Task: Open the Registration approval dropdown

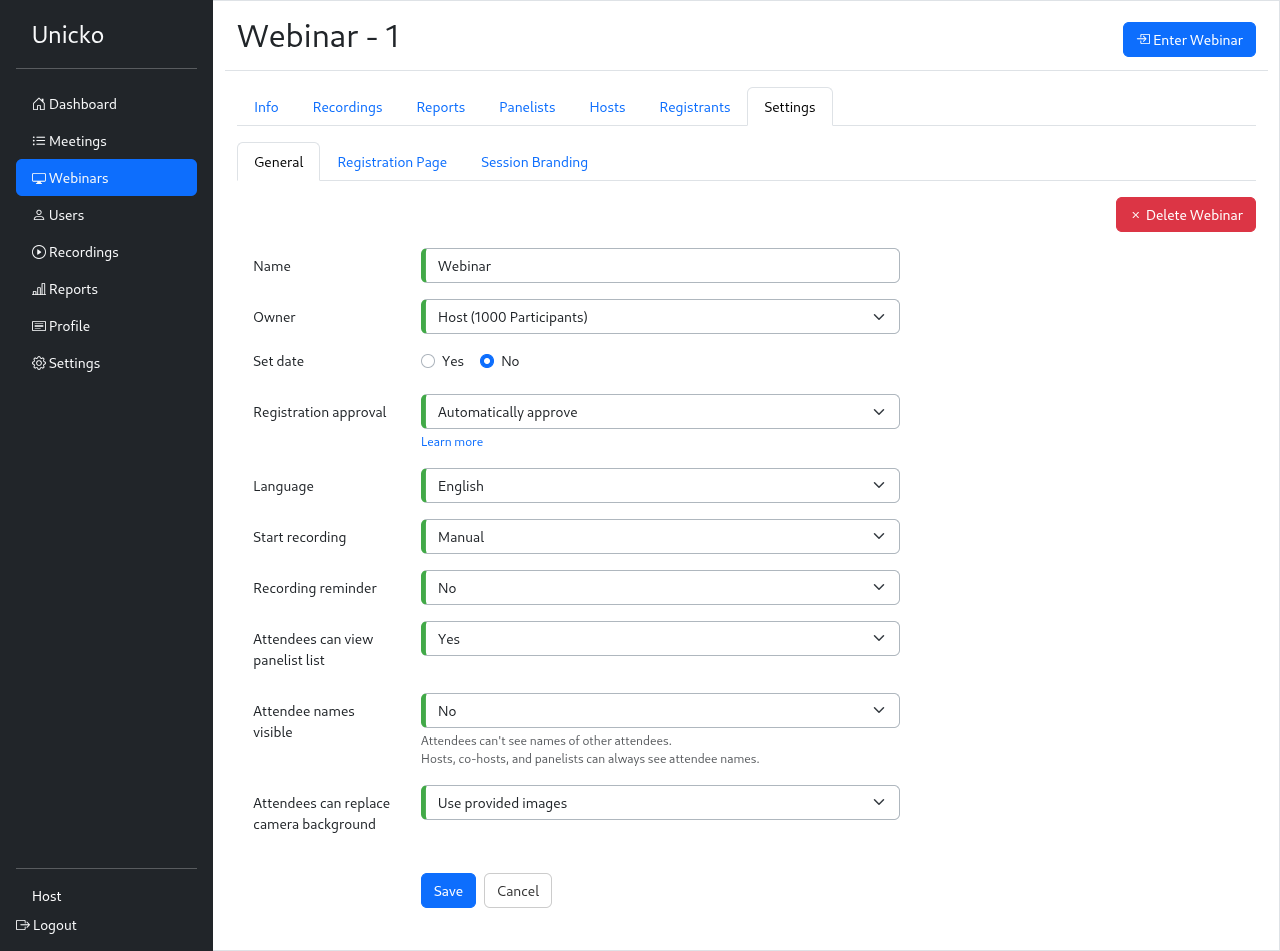Action: coord(660,412)
